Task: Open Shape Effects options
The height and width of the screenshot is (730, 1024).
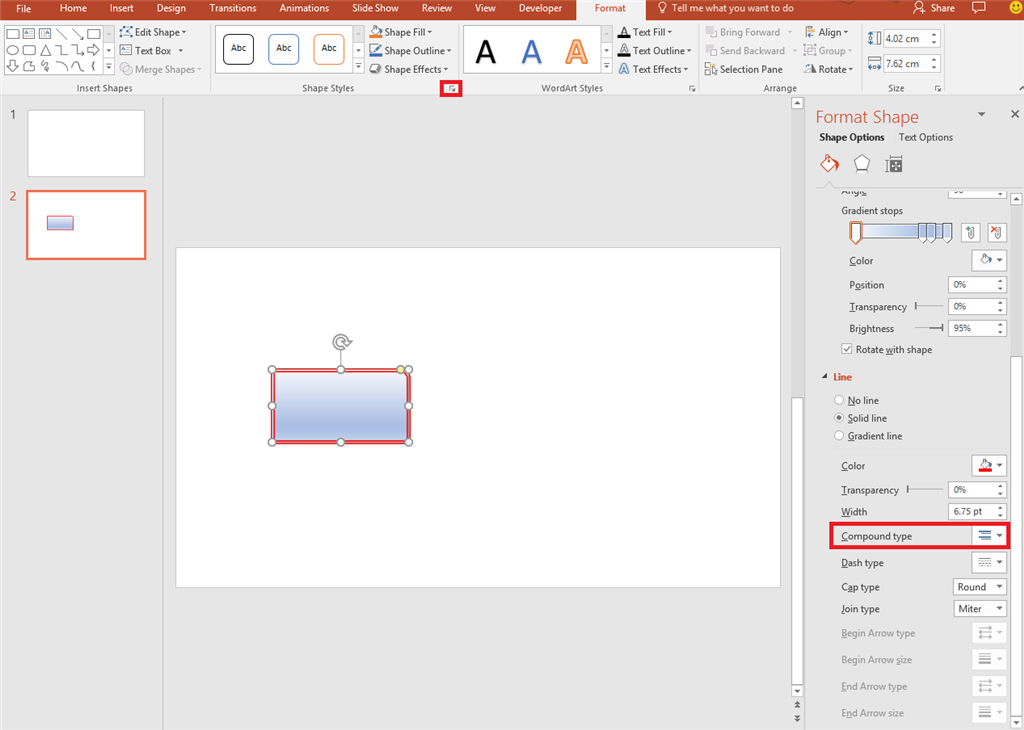Action: click(409, 69)
